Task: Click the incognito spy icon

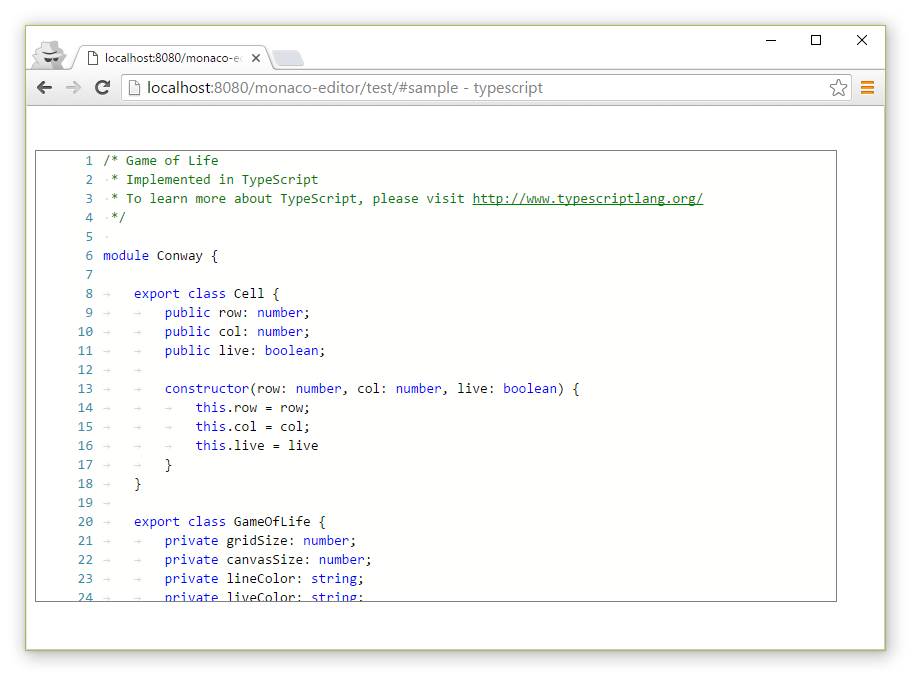Action: (x=49, y=55)
